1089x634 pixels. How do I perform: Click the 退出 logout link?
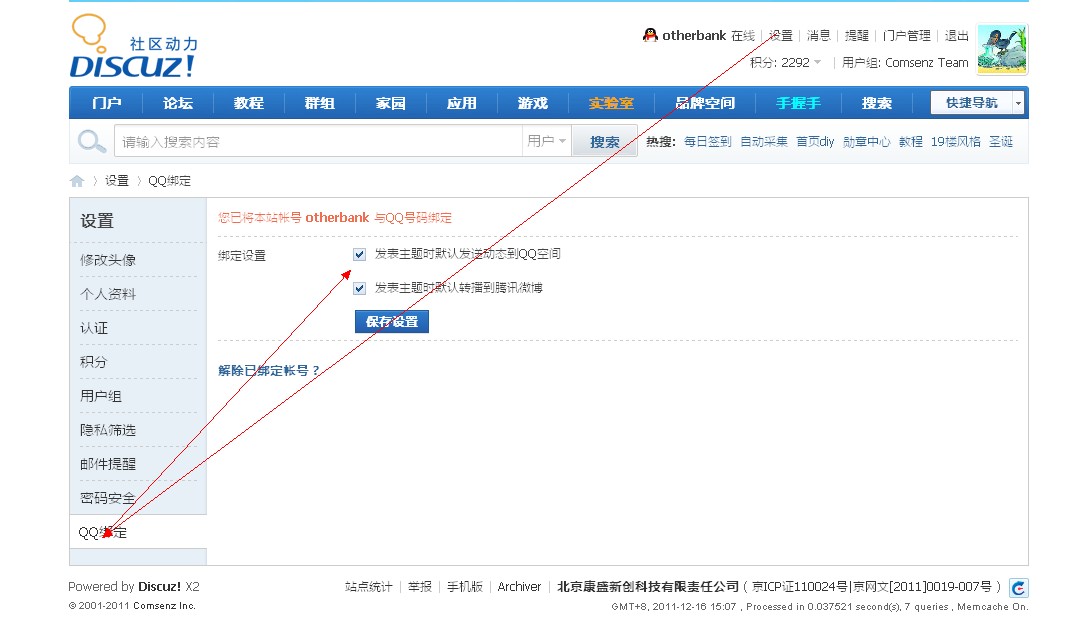point(956,36)
